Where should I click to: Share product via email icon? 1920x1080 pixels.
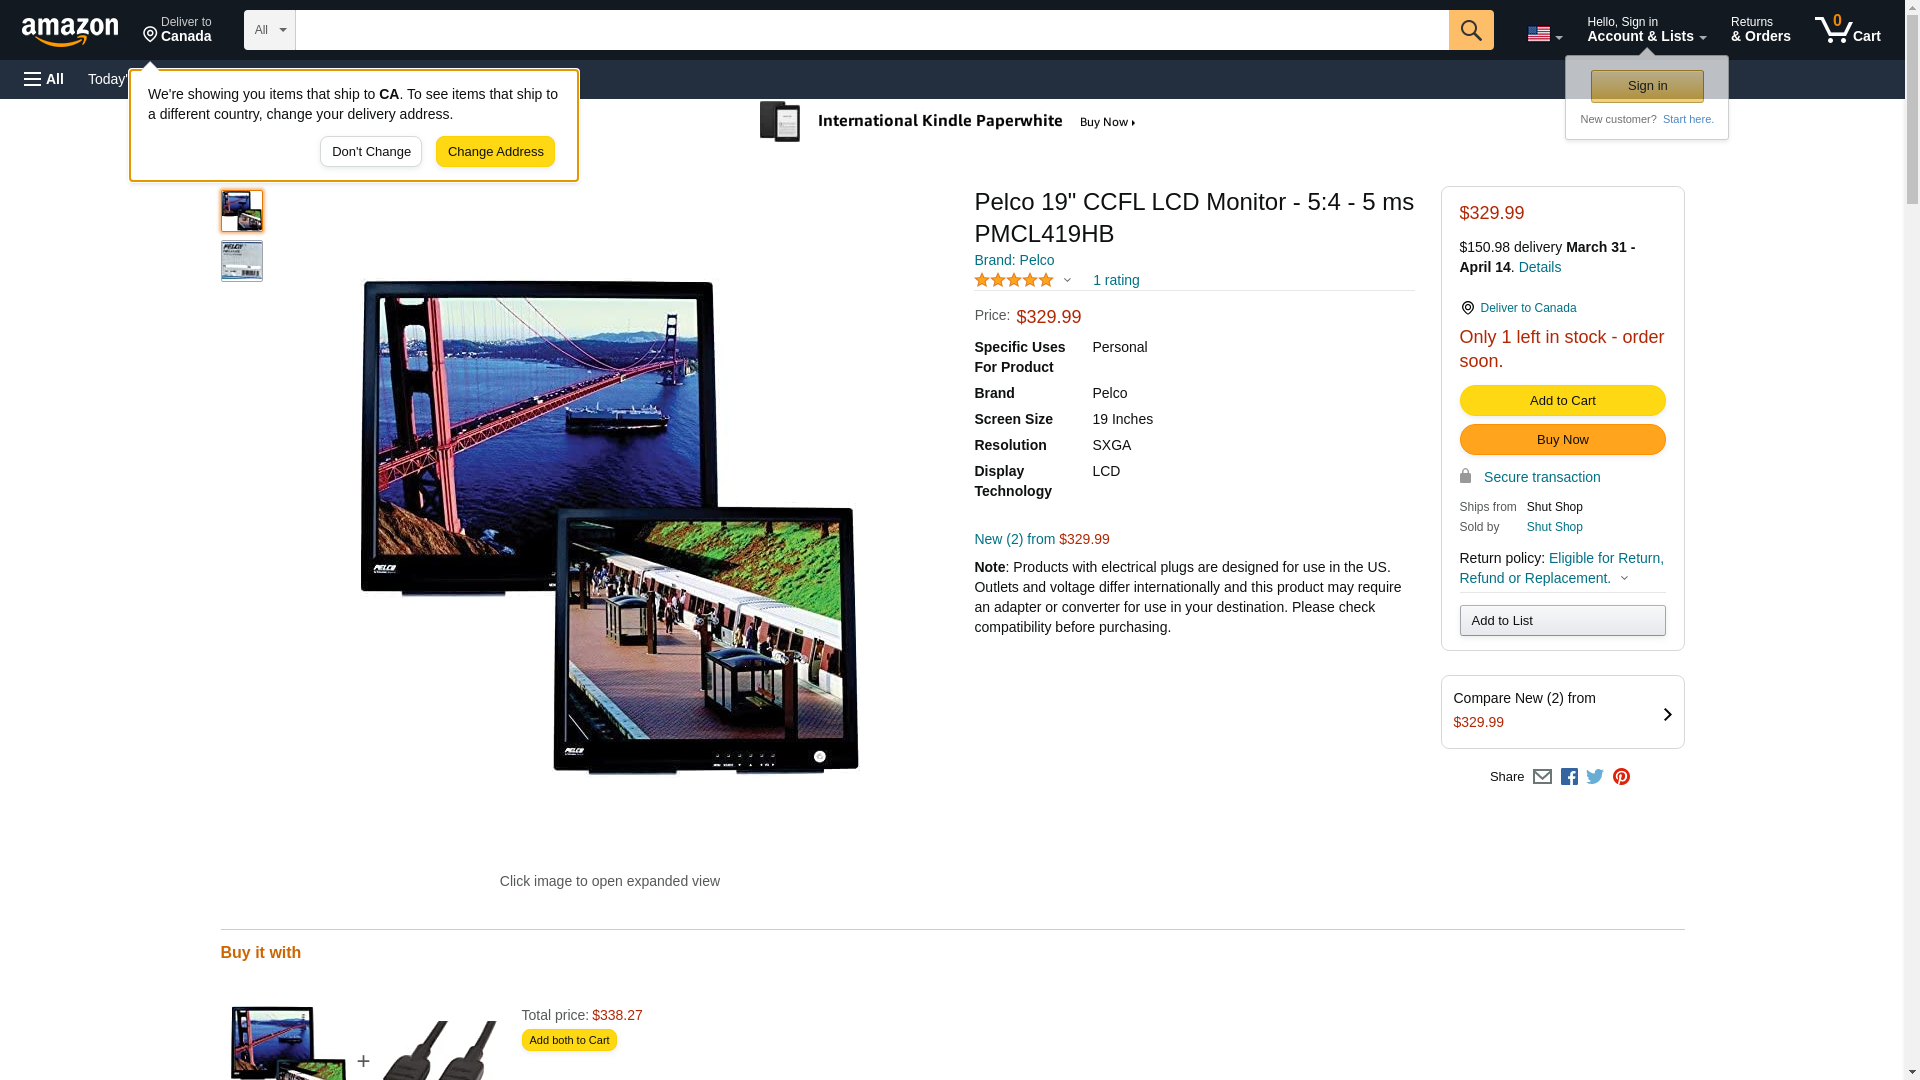(x=1542, y=777)
